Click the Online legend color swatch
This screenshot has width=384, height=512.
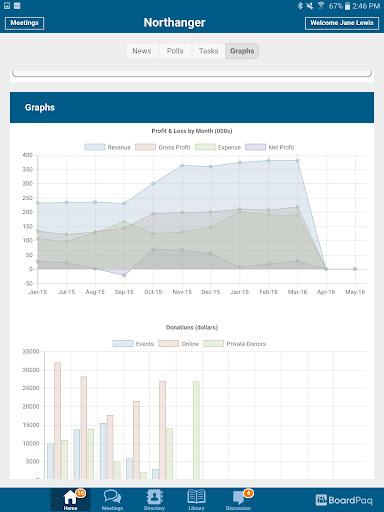tap(168, 344)
